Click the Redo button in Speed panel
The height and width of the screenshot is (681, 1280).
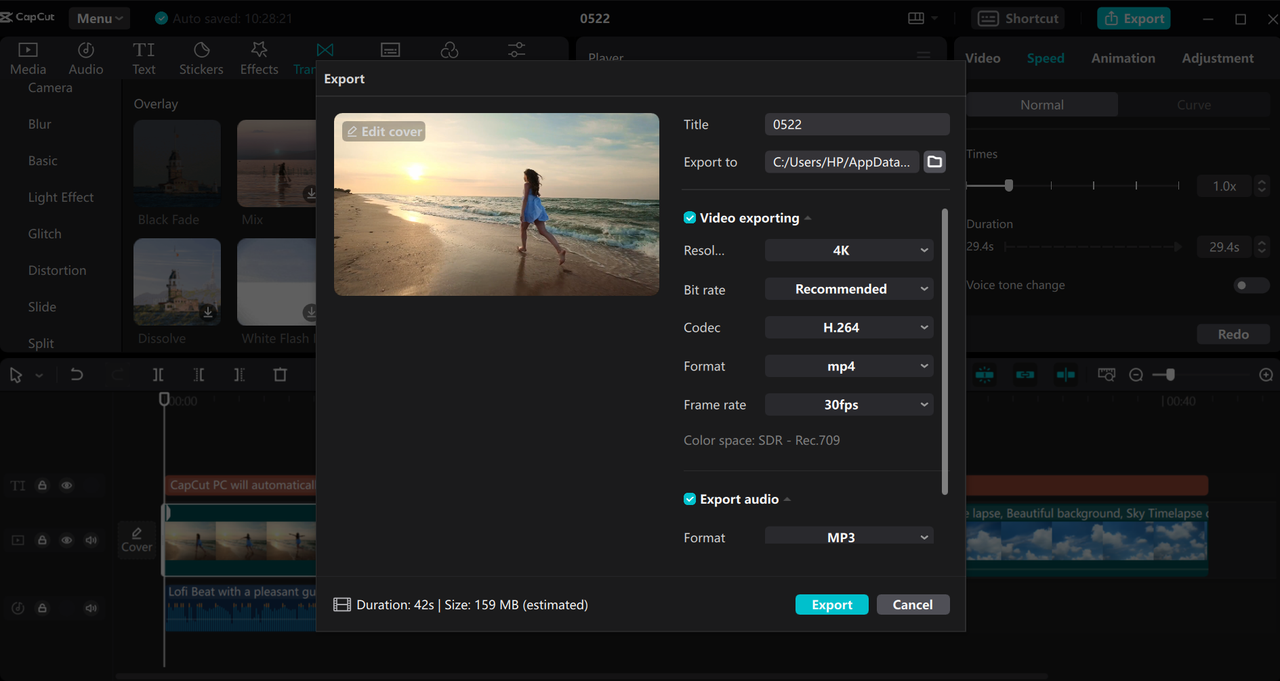pos(1233,334)
